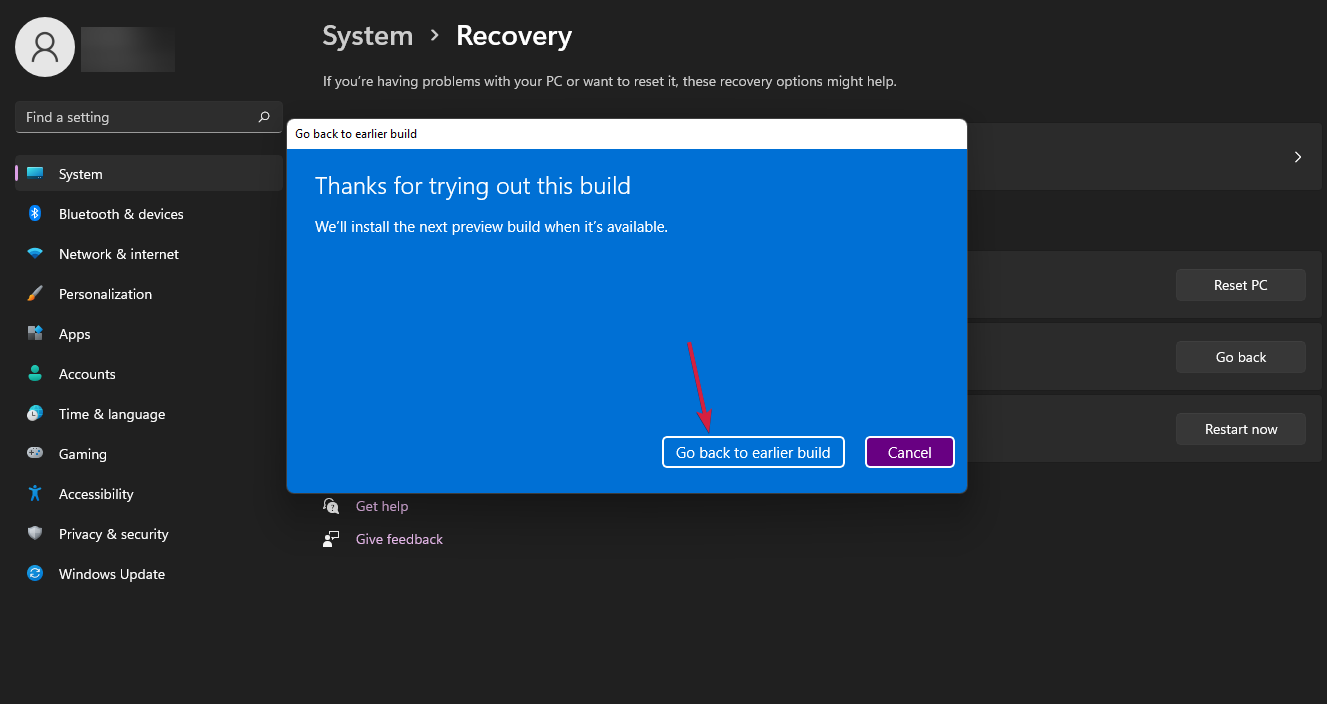Screen dimensions: 1327x704
Task: Open Gaming settings via the Xbox icon
Action: tap(35, 453)
